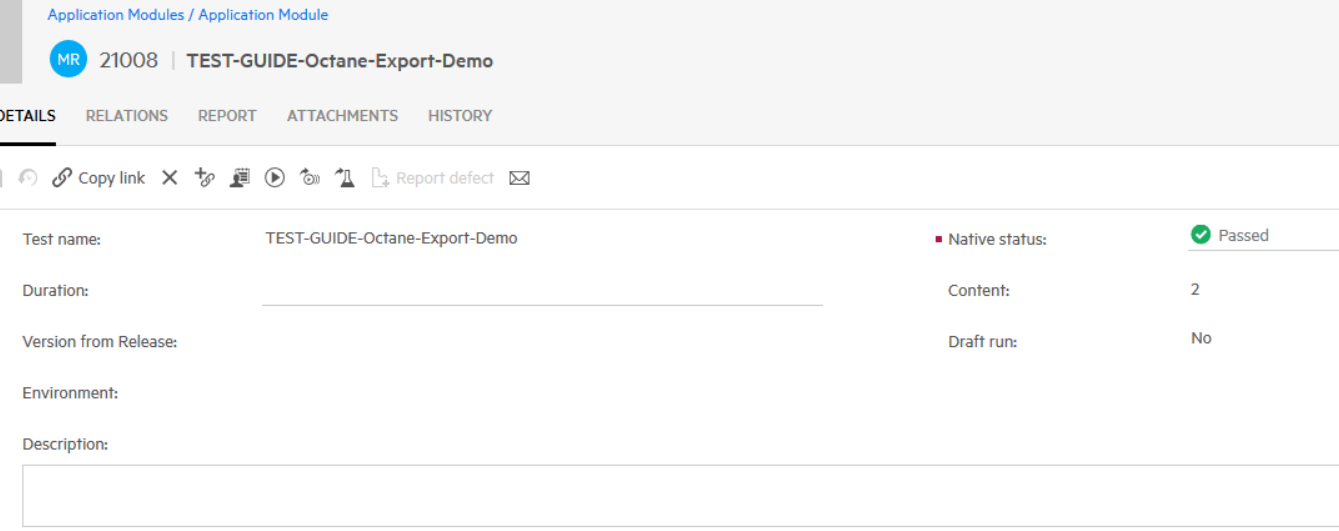This screenshot has height=531, width=1339.
Task: Click into the Duration input field
Action: tap(542, 290)
